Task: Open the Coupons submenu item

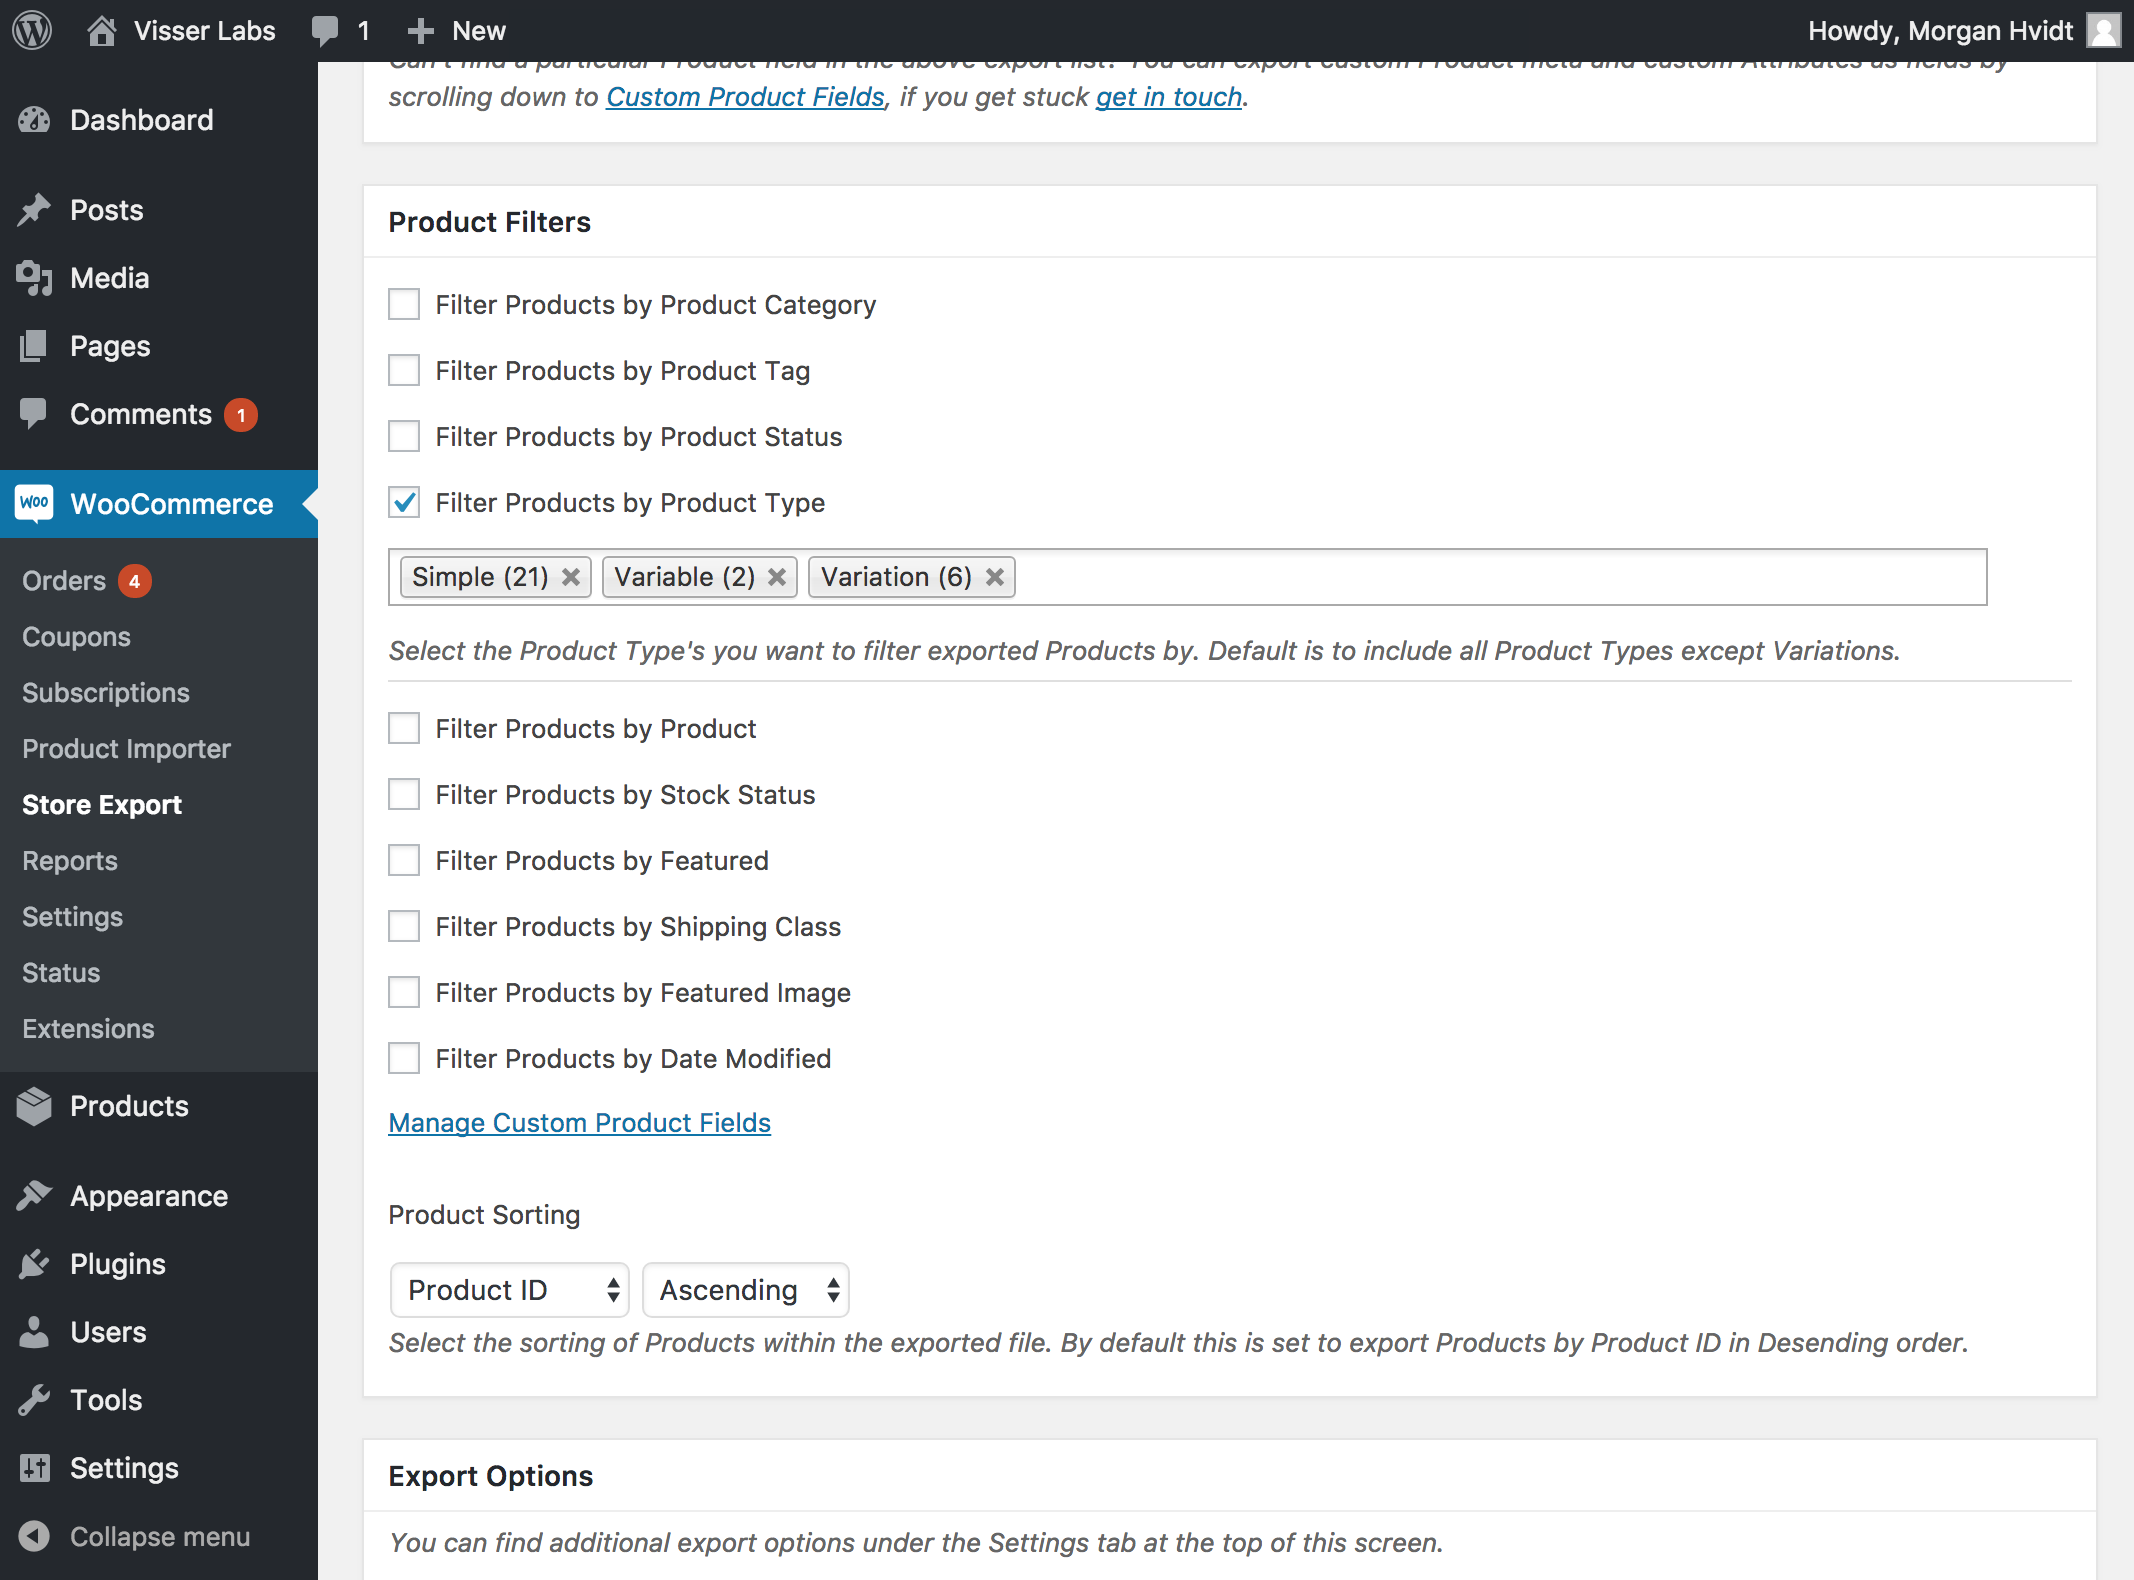Action: pyautogui.click(x=76, y=637)
